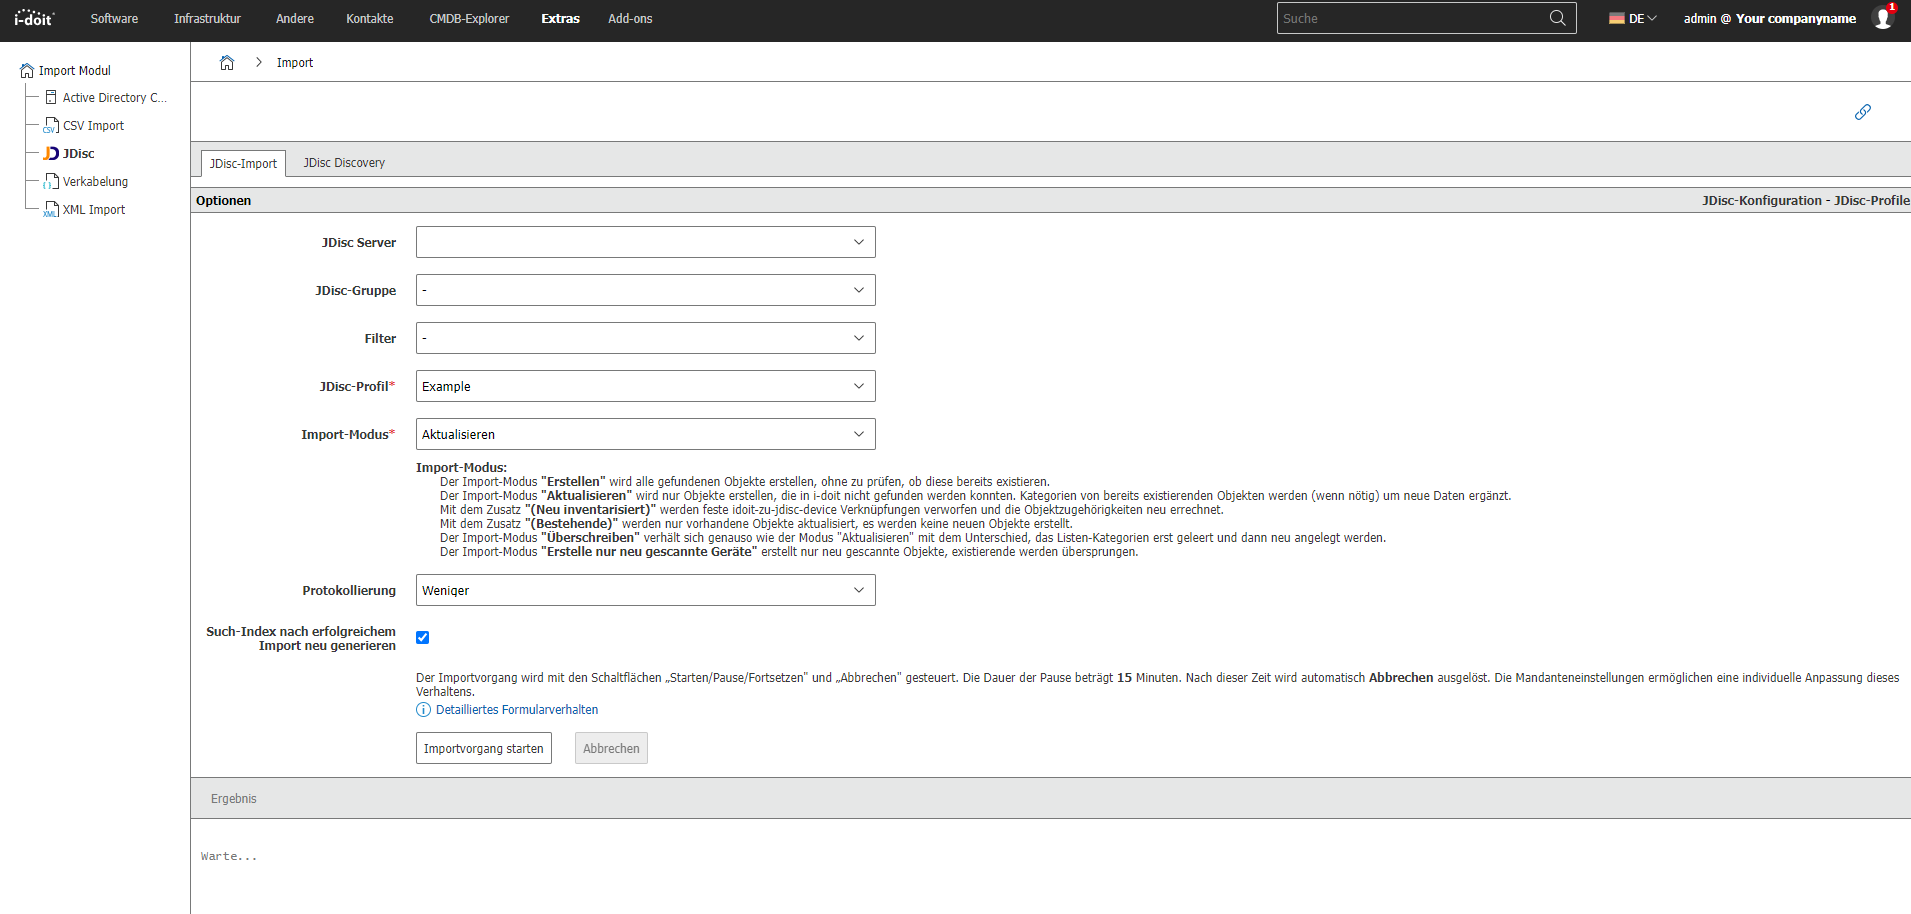Open the Add-ons menu
1911x914 pixels.
tap(630, 19)
